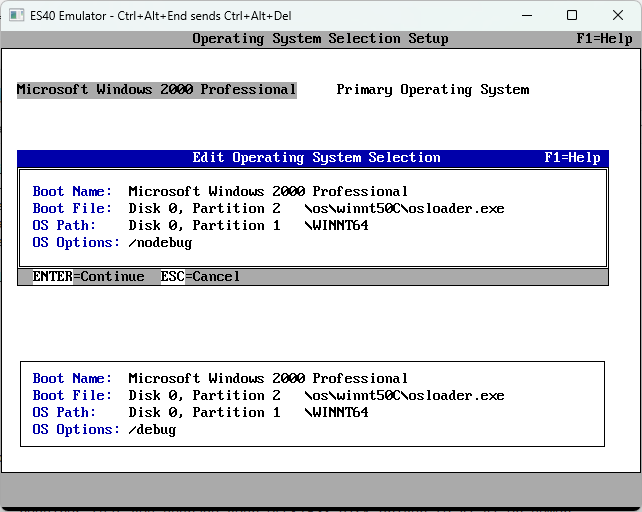
Task: Click the Operating System Selection Setup title
Action: click(x=320, y=39)
